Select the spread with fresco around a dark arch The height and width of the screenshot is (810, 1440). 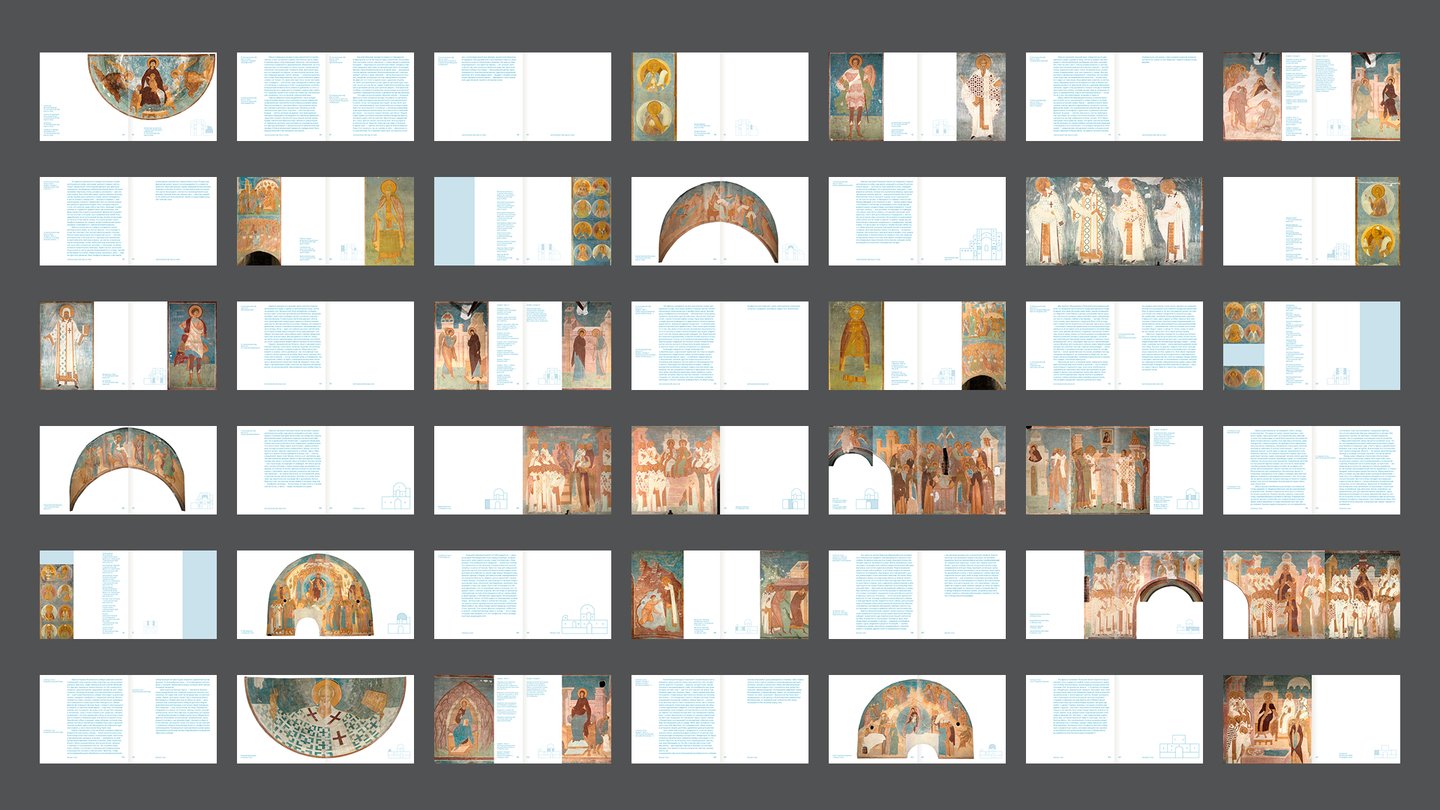tap(1115, 595)
